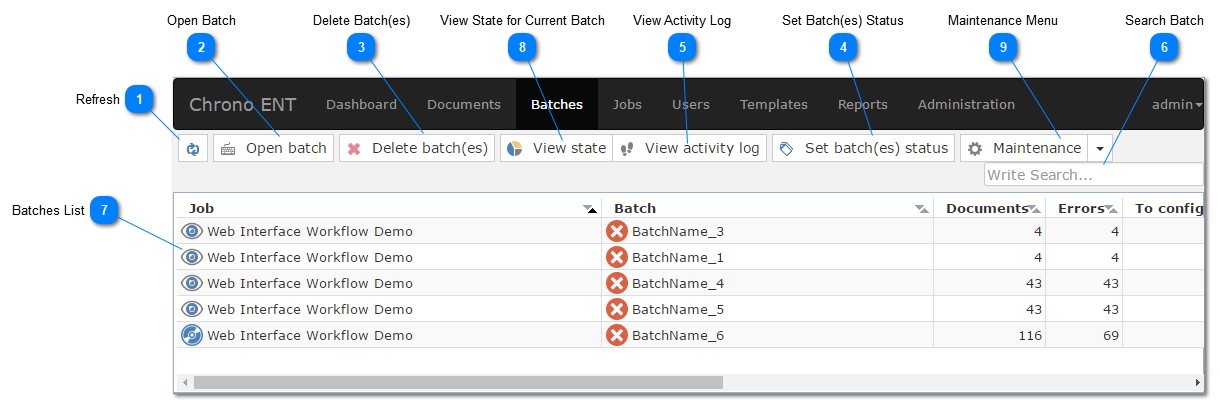Click eye icon in BatchName_4 row

192,283
